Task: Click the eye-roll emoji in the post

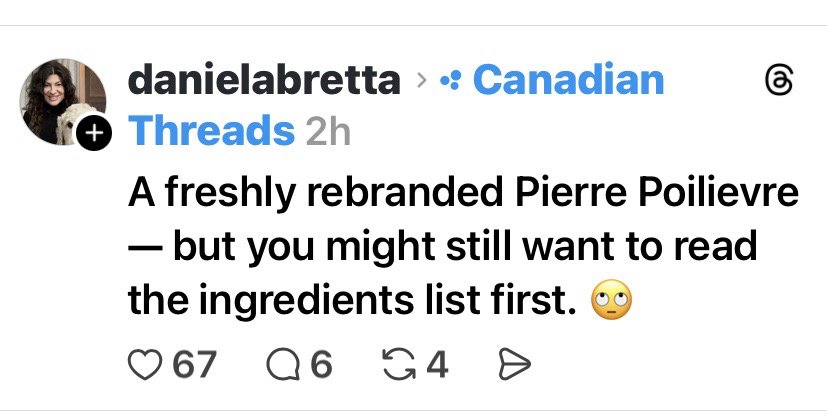Action: (x=611, y=298)
